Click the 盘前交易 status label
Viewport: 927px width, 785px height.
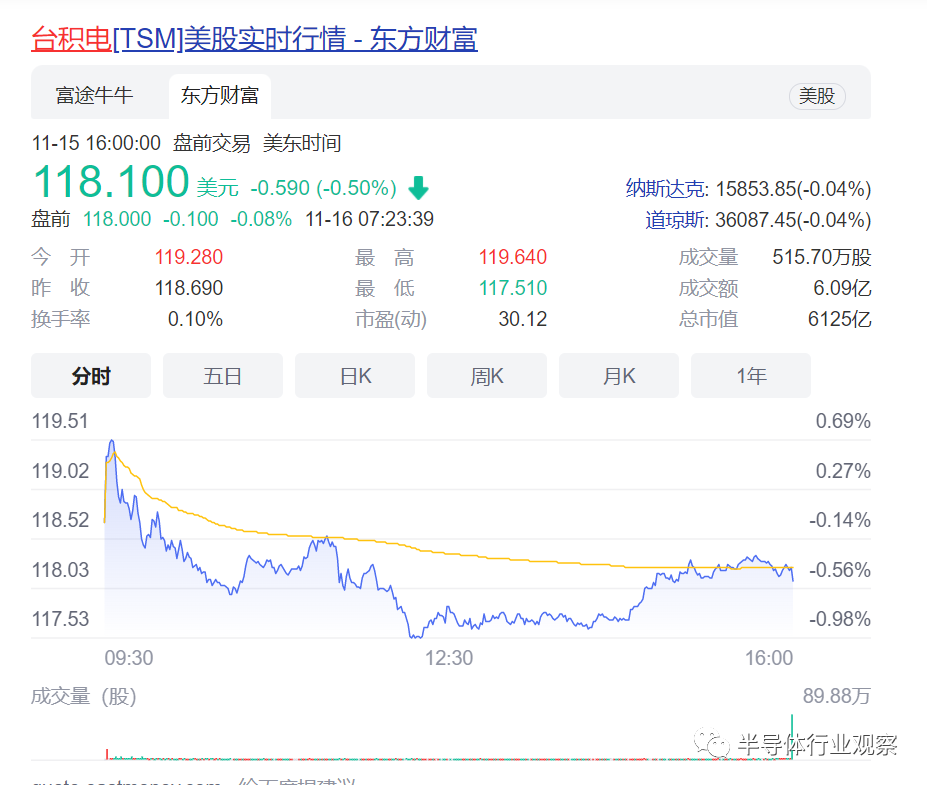pos(212,143)
